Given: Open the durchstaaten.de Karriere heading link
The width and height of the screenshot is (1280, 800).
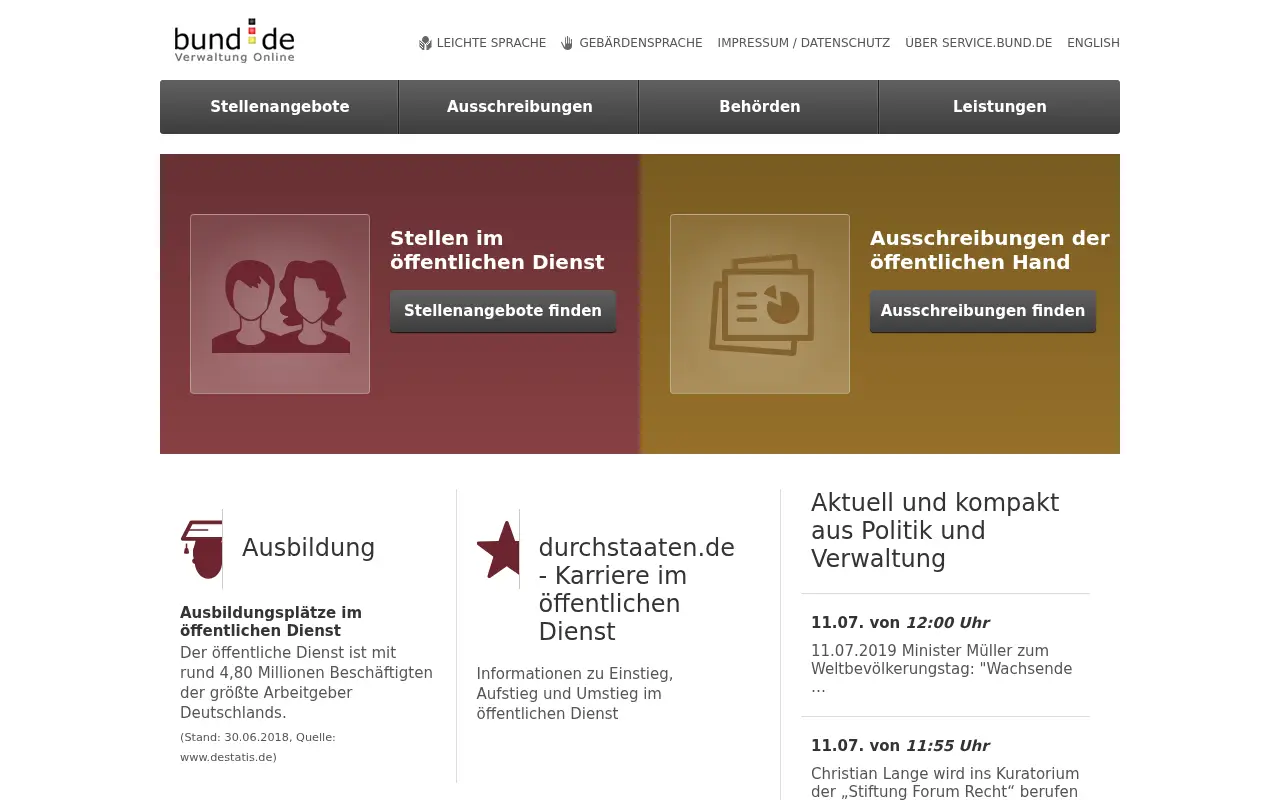Looking at the screenshot, I should pos(637,590).
